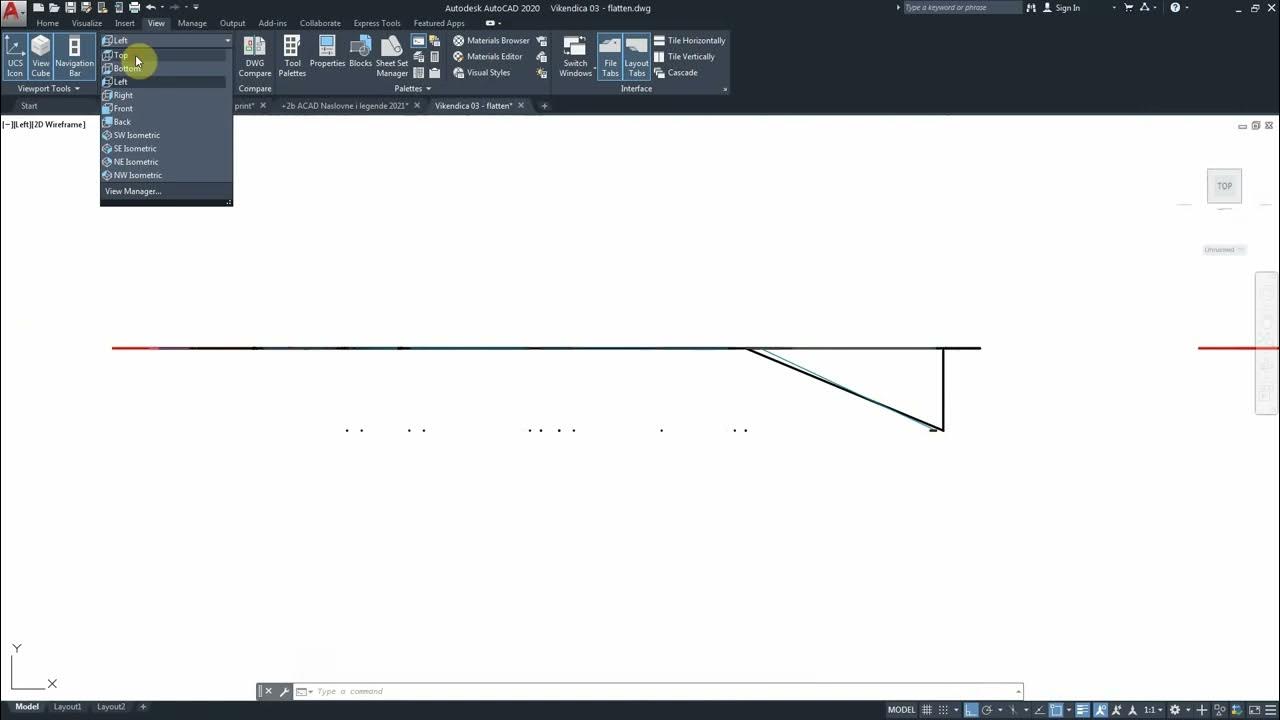The height and width of the screenshot is (720, 1280).
Task: Click Tile Horizontally
Action: click(x=690, y=41)
